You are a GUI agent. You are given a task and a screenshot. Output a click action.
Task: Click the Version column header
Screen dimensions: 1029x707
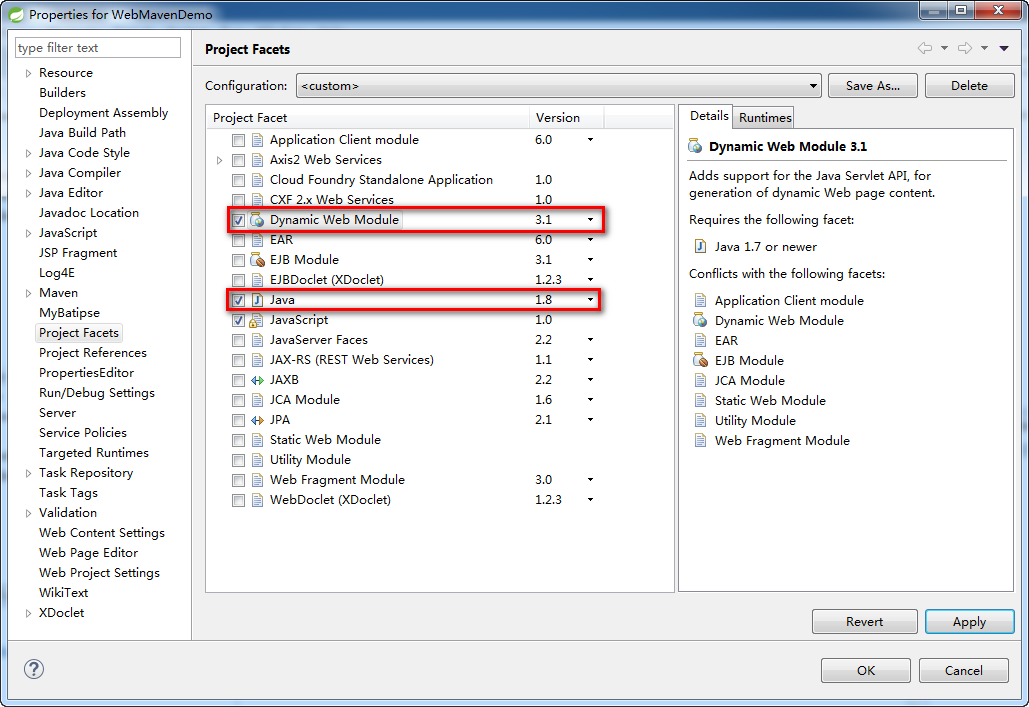click(x=566, y=118)
